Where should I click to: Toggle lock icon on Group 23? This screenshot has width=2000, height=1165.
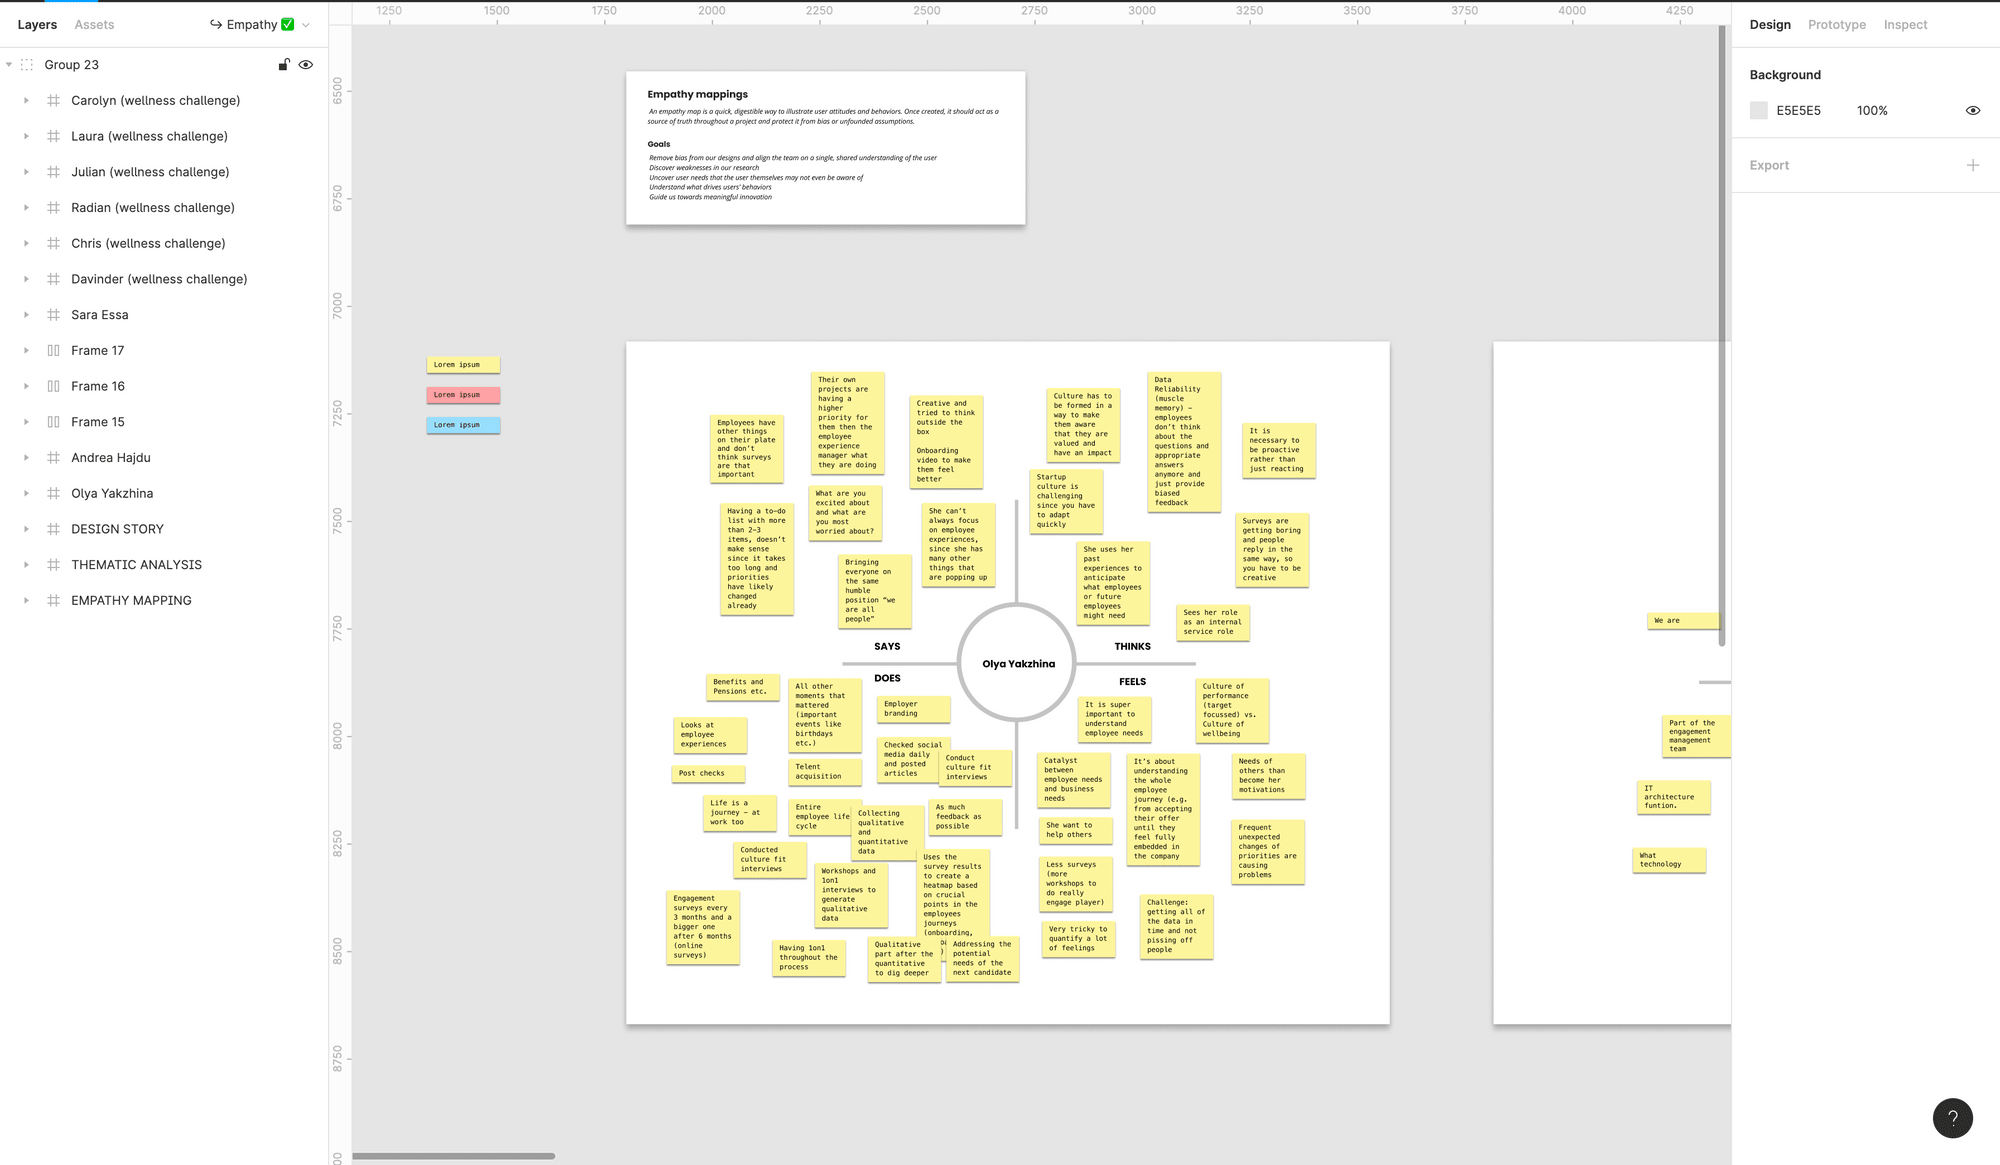coord(284,64)
